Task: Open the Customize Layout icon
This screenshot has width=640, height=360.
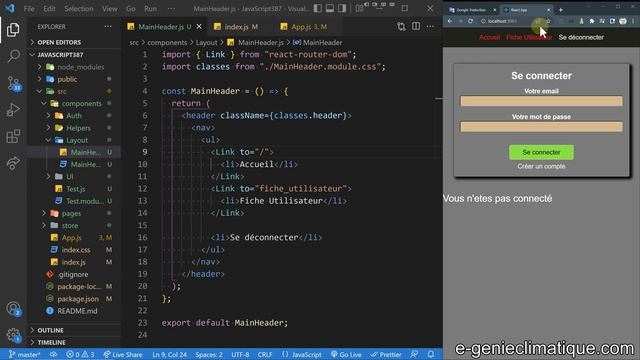Action: (359, 8)
